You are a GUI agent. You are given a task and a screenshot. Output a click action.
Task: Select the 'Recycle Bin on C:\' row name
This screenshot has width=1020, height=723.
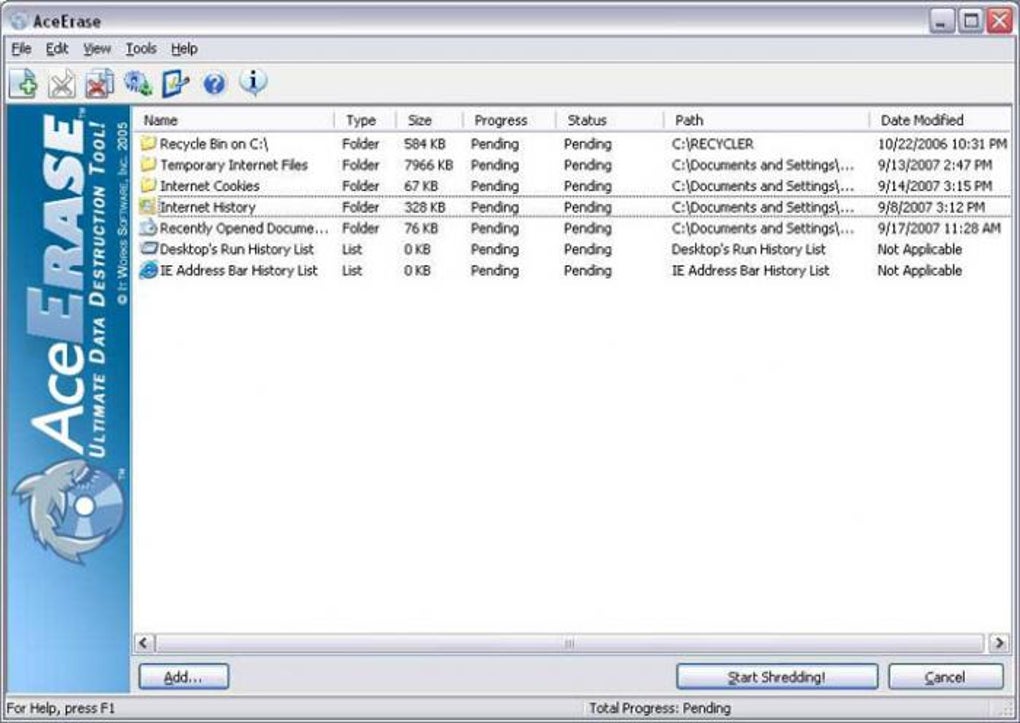pyautogui.click(x=213, y=144)
